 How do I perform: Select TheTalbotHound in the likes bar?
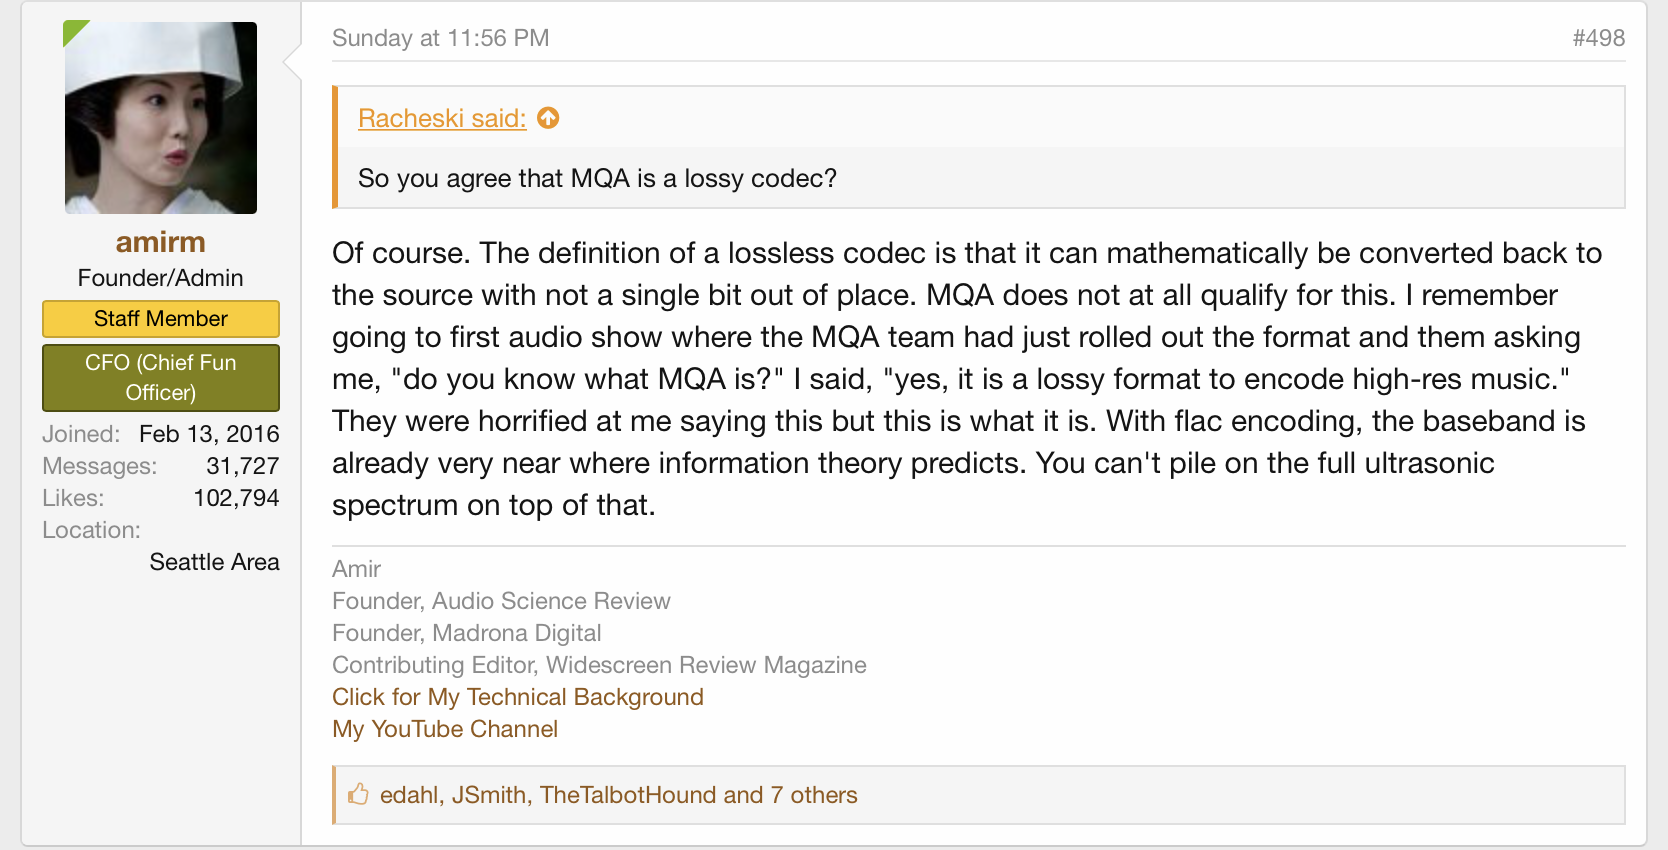(x=628, y=795)
